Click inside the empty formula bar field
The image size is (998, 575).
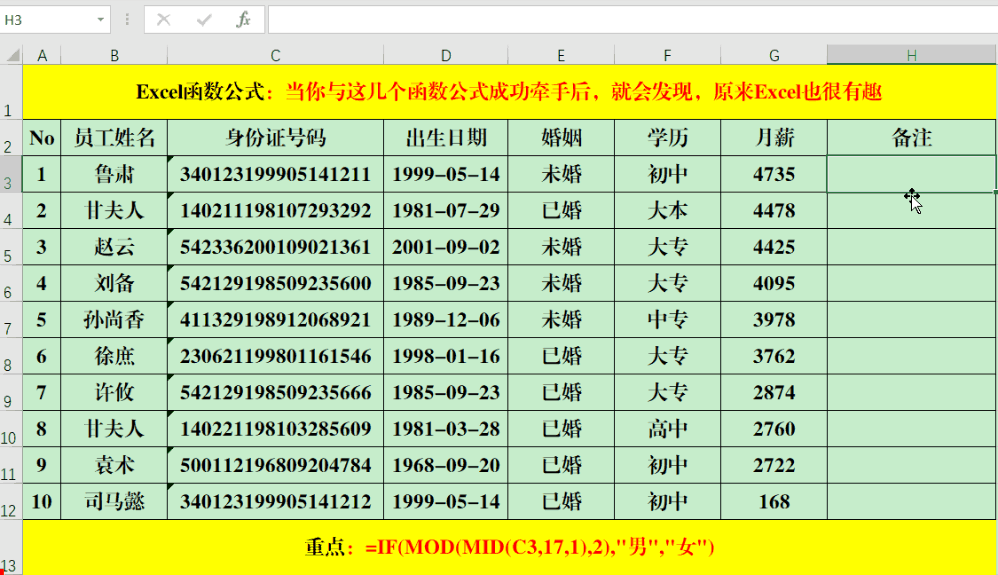pos(630,19)
